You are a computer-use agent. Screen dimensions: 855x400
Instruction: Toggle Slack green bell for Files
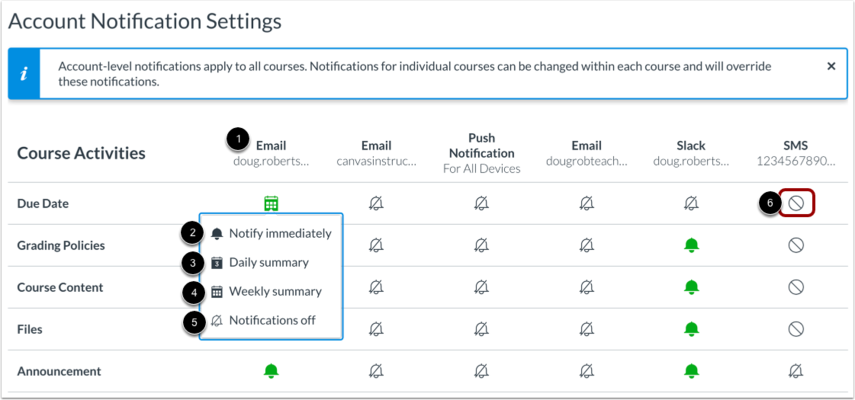(691, 329)
